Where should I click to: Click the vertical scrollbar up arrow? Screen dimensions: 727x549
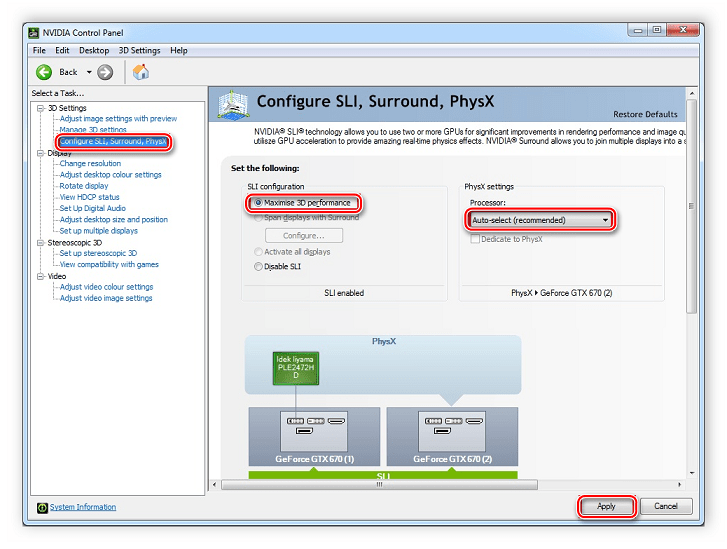[692, 93]
